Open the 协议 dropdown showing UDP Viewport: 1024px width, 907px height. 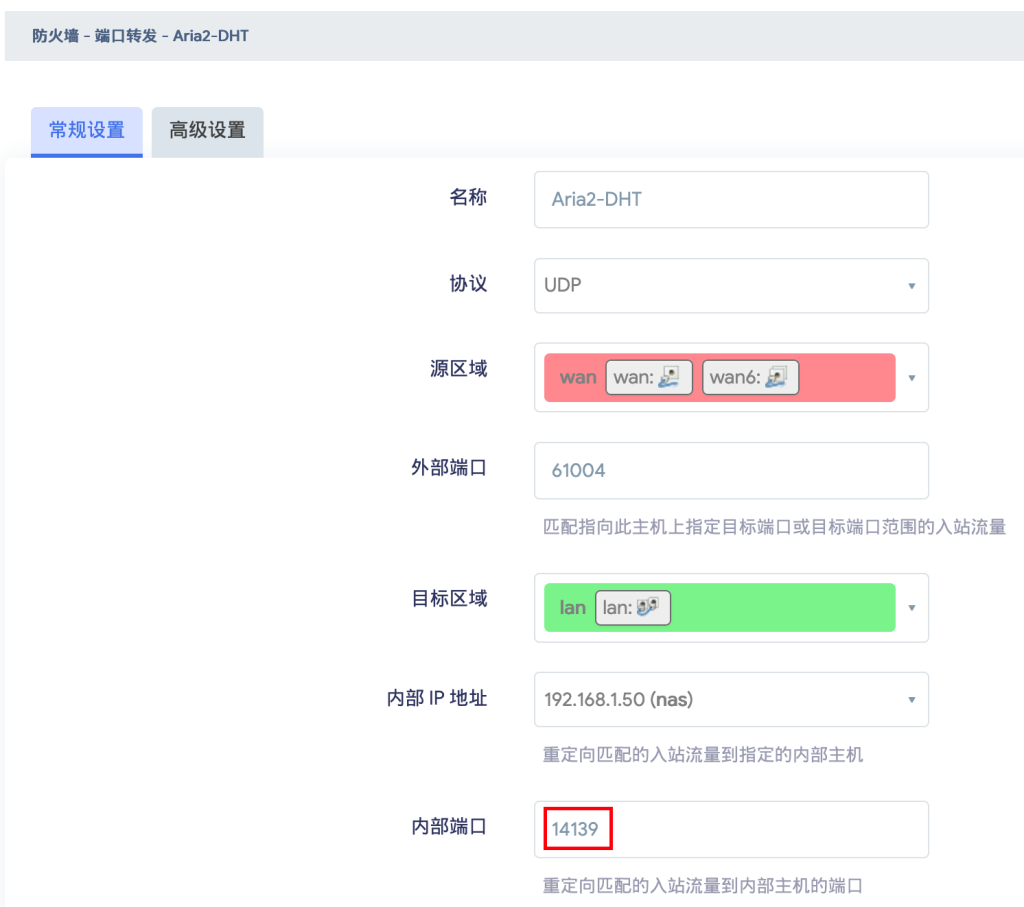pos(730,285)
